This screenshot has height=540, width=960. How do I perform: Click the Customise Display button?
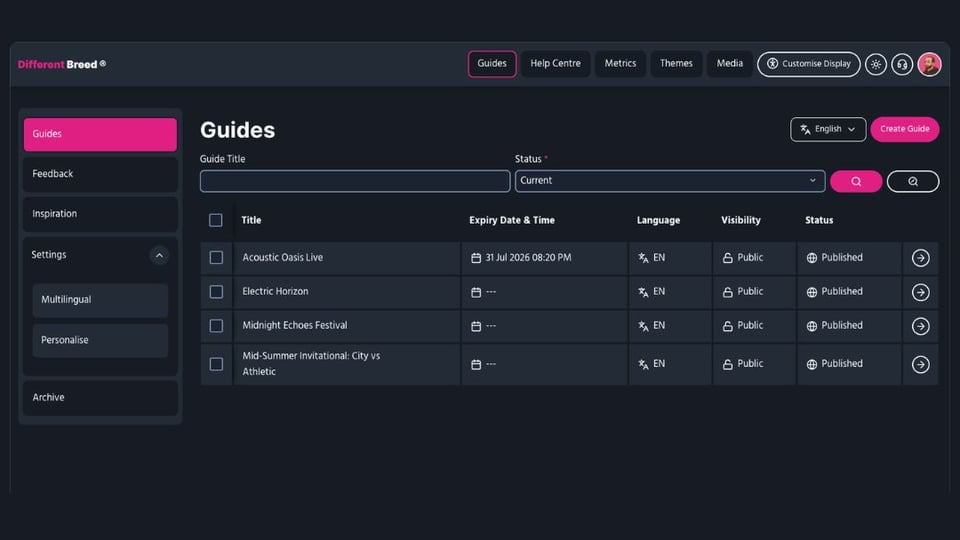click(808, 64)
